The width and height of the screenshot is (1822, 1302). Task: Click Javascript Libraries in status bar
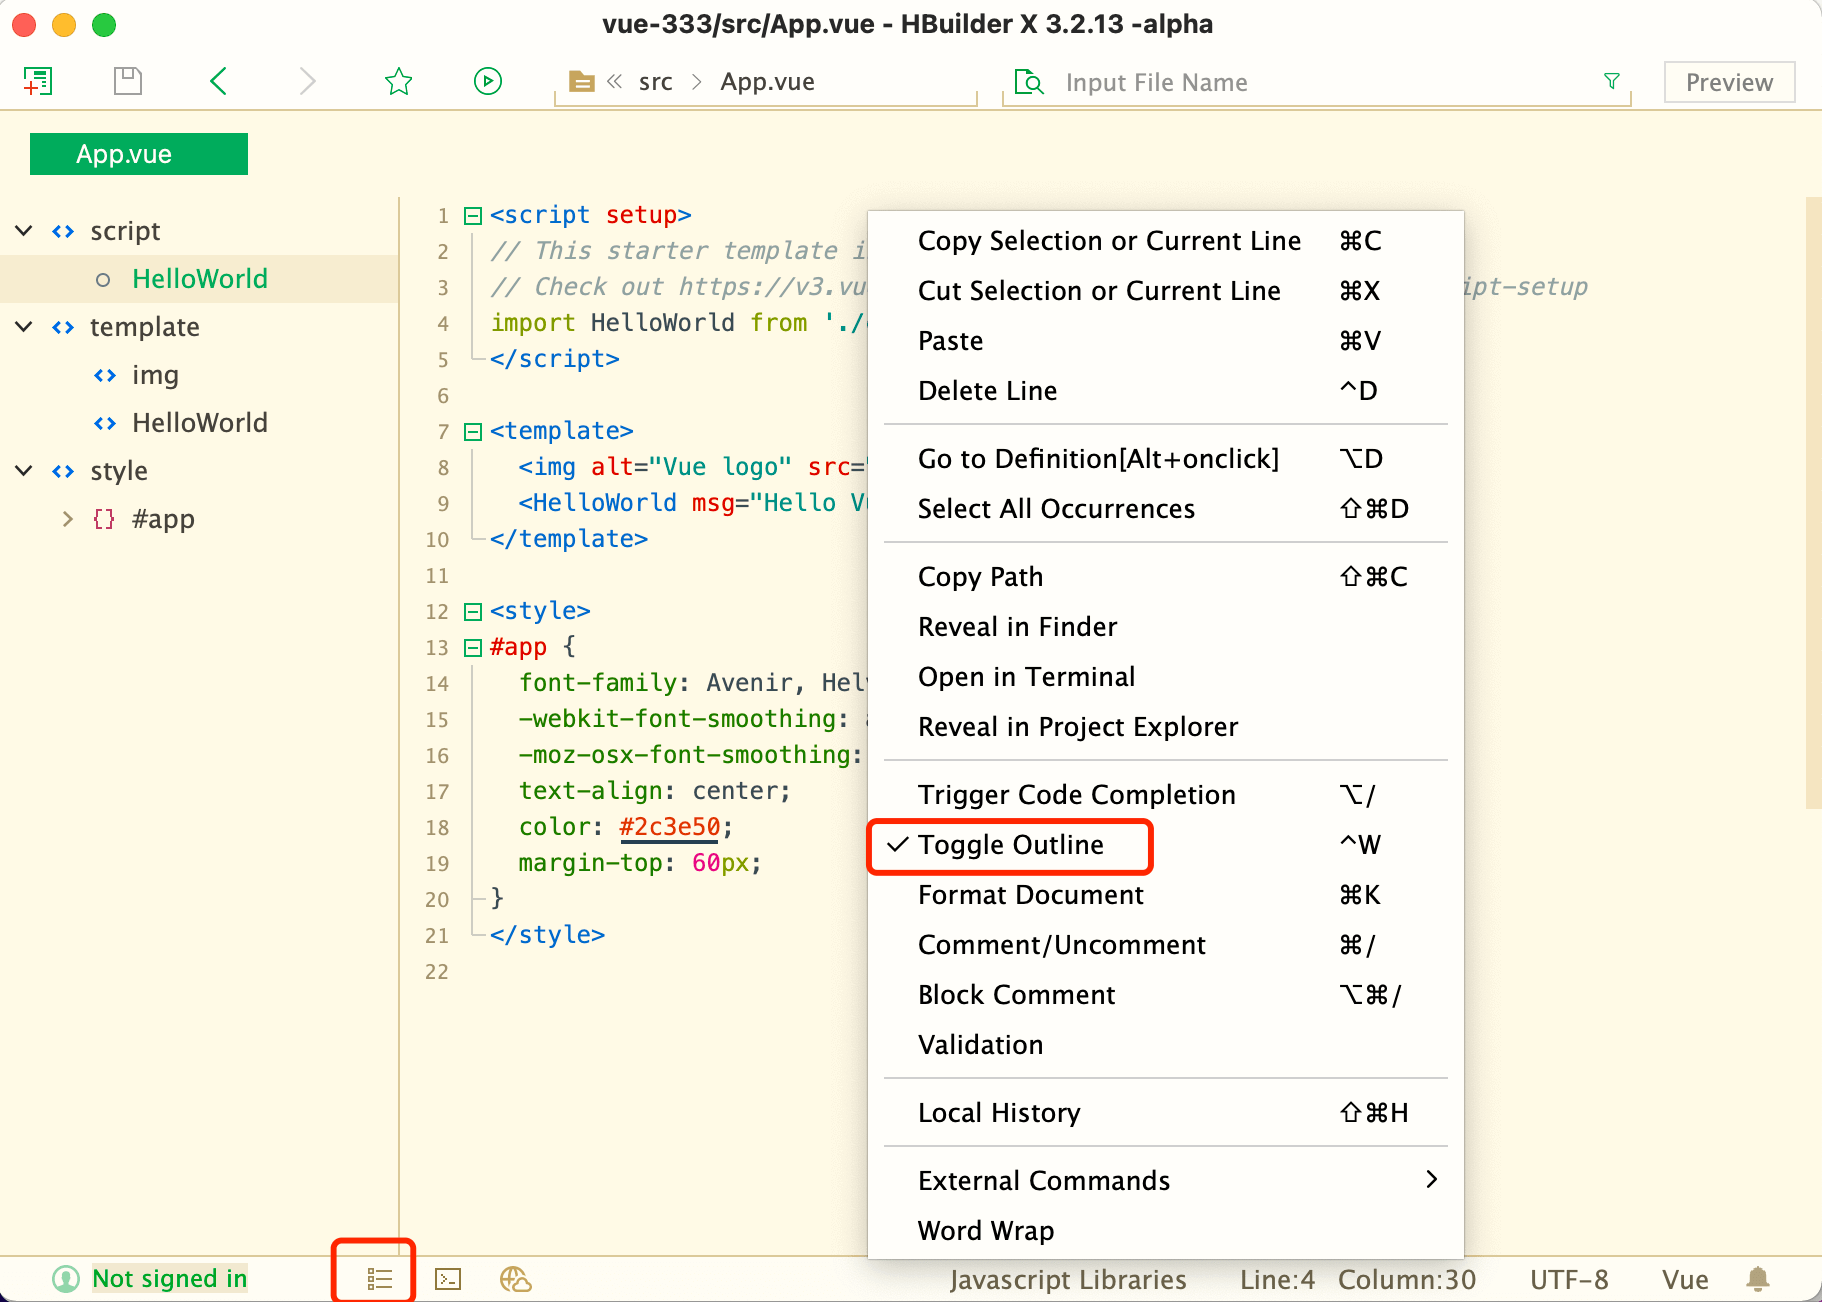click(1068, 1280)
